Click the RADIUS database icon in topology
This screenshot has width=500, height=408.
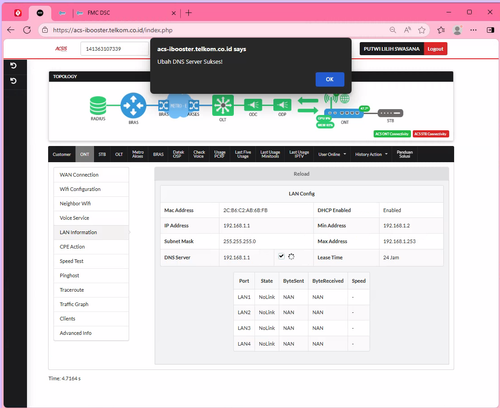98,106
